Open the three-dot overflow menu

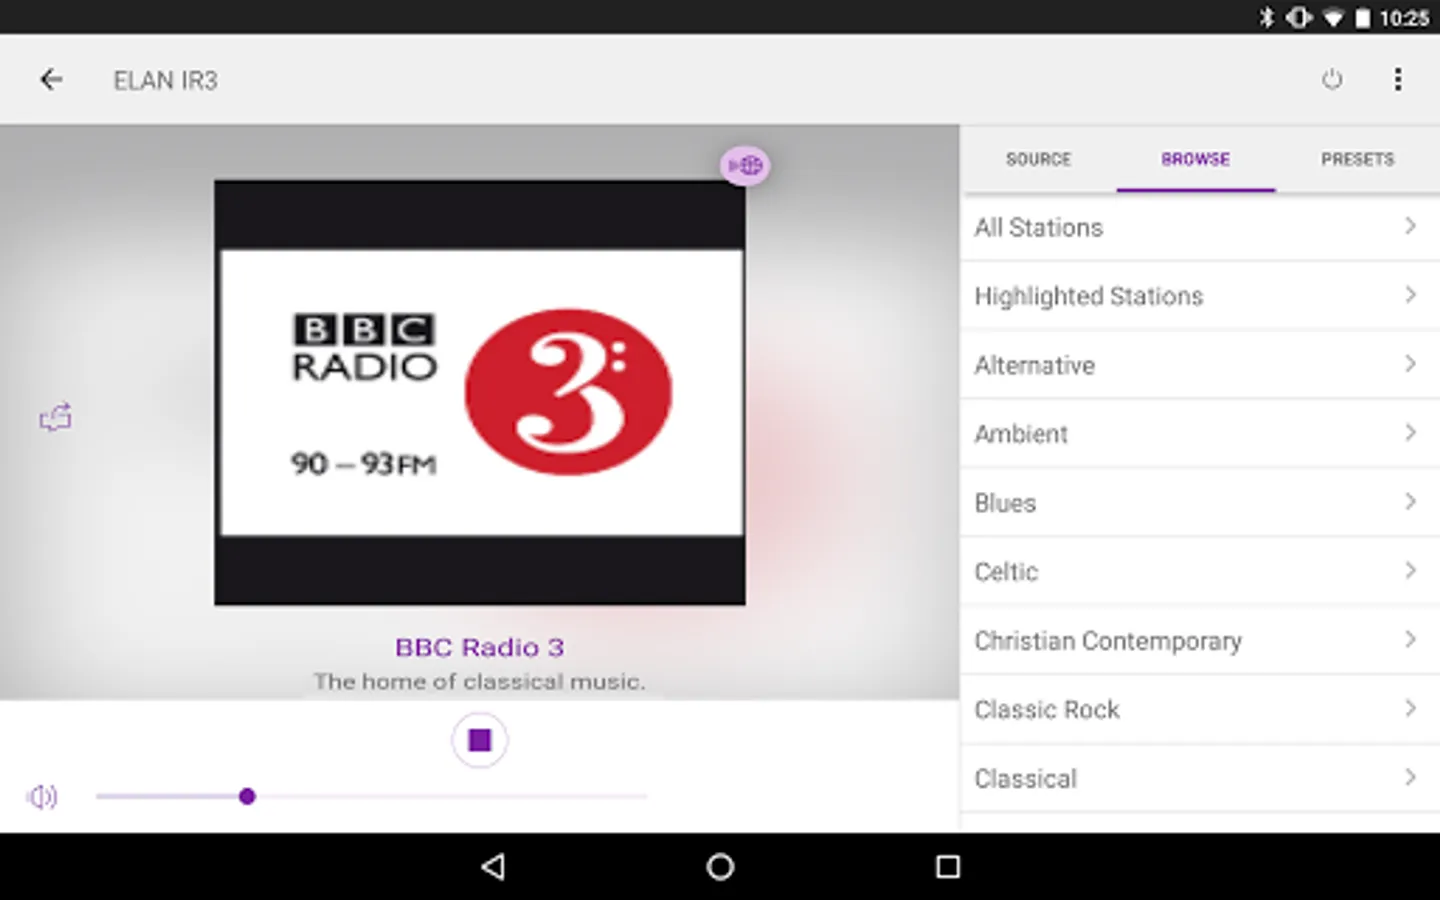tap(1398, 80)
